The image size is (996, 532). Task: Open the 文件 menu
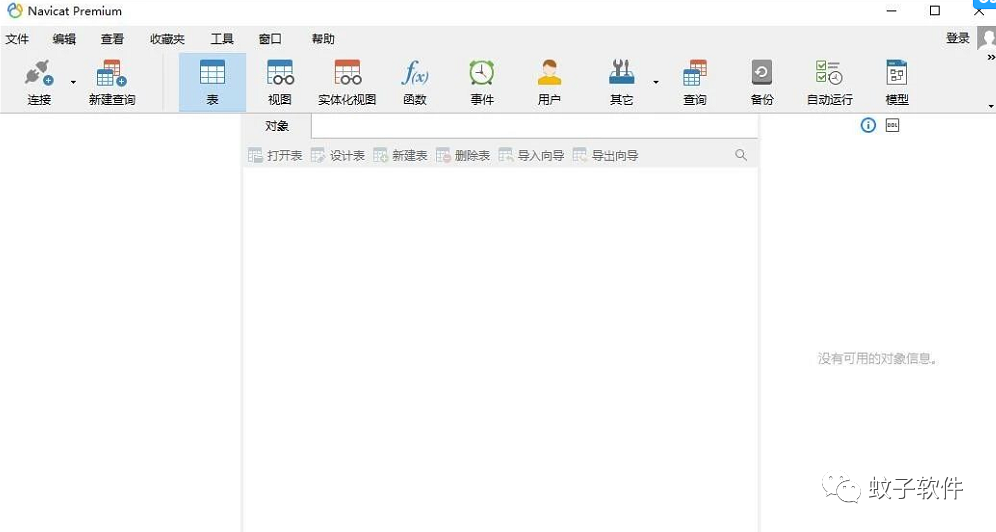click(17, 39)
